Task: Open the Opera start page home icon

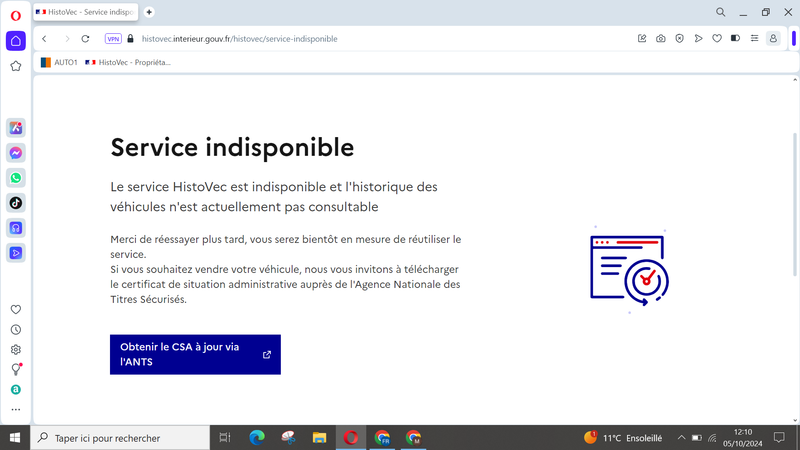Action: (x=16, y=41)
